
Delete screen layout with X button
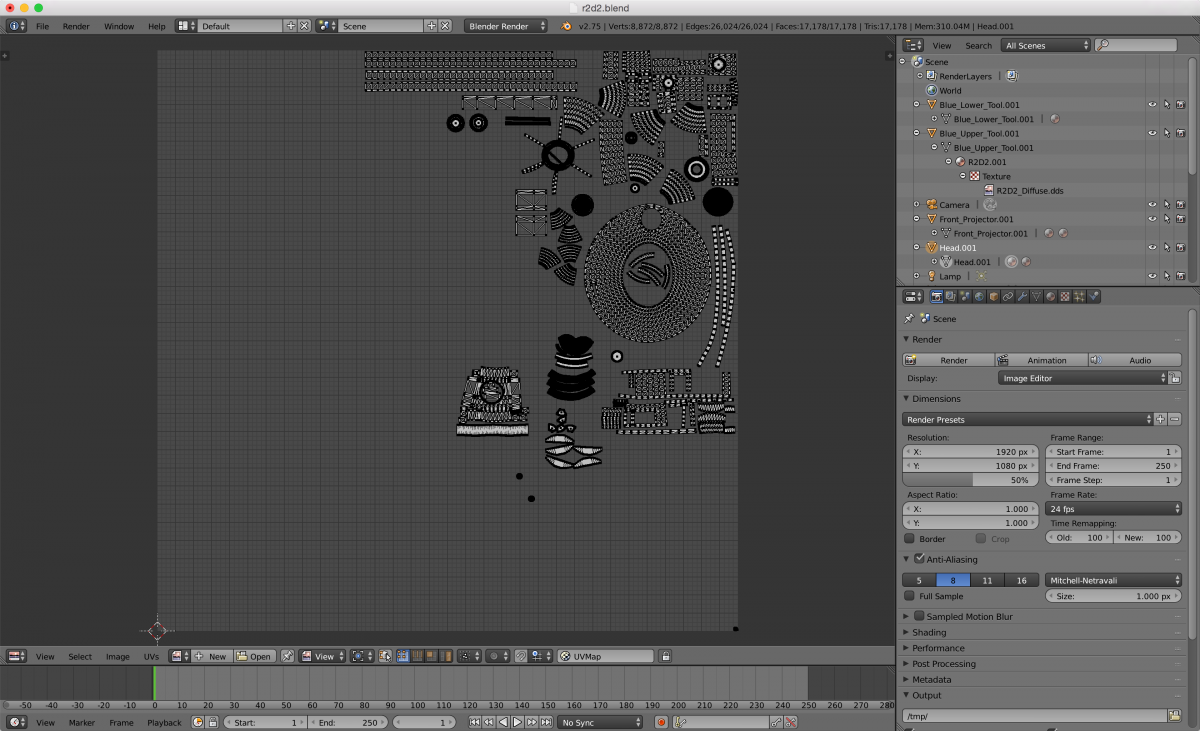tap(304, 26)
